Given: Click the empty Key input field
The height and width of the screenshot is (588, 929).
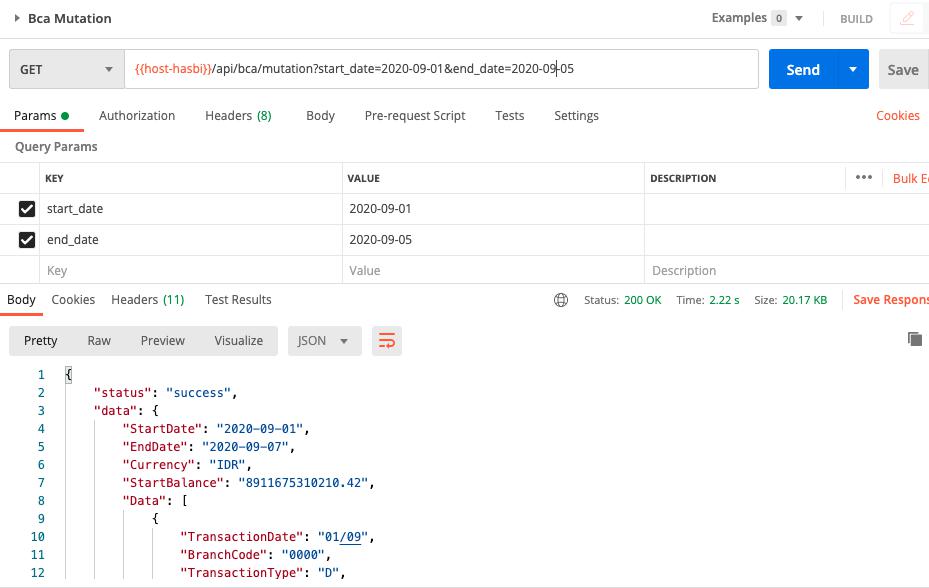Looking at the screenshot, I should [x=191, y=270].
